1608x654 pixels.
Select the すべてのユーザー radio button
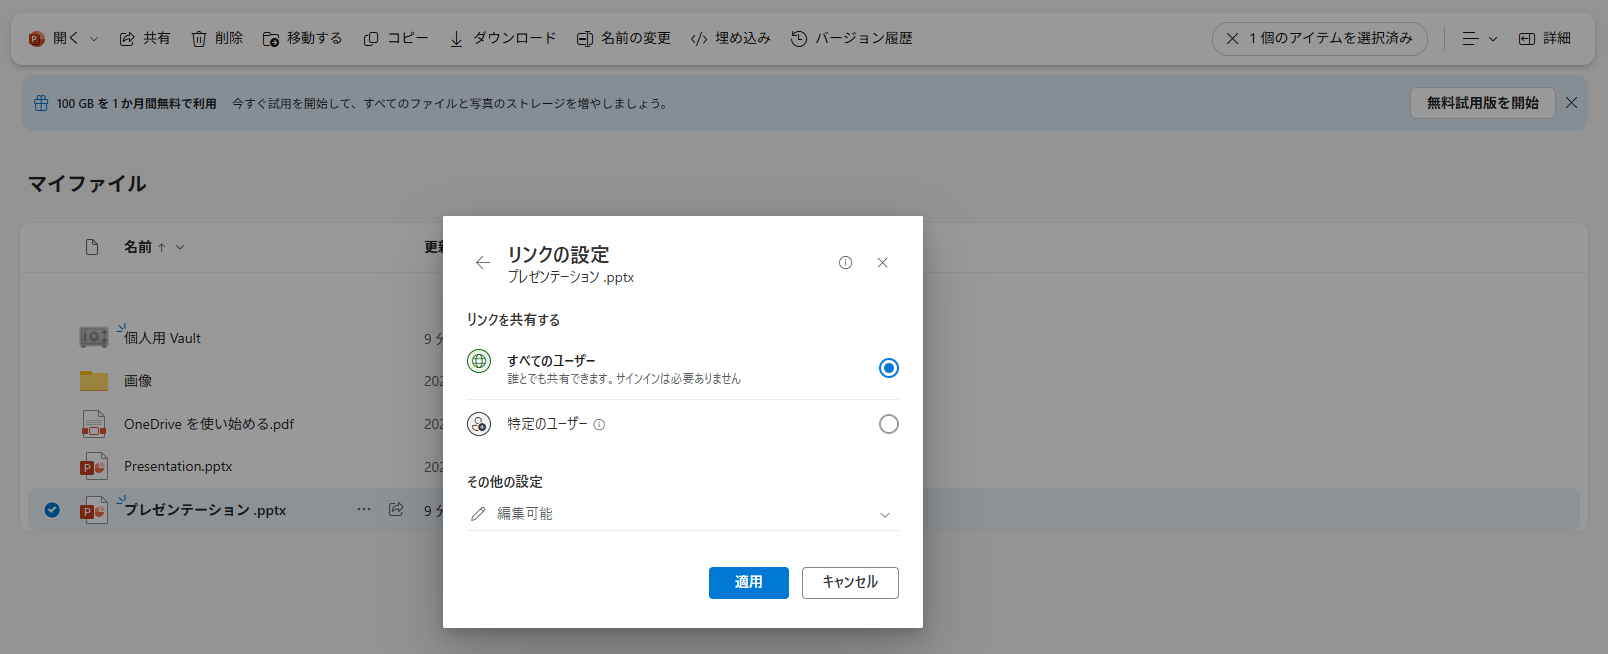click(888, 368)
